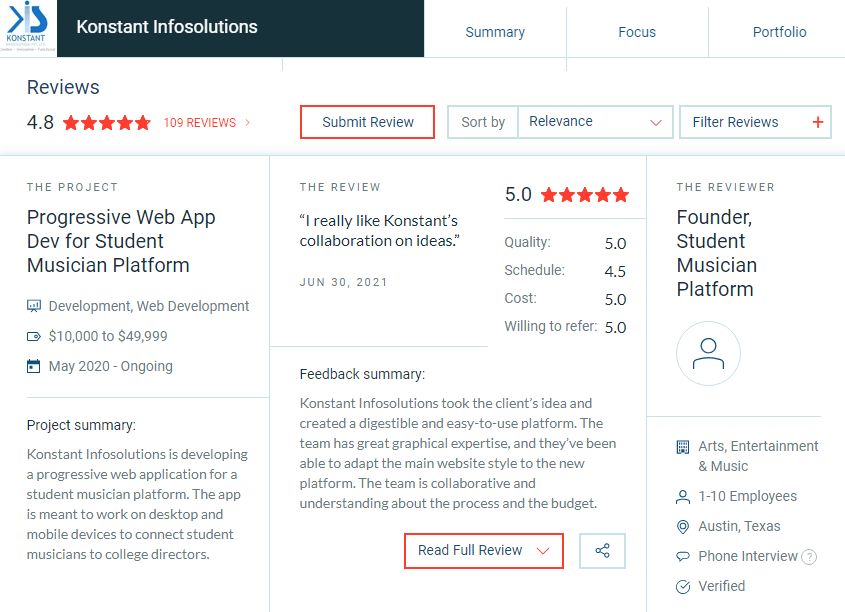Open the Relevance sort dropdown
This screenshot has height=612, width=845.
coord(595,122)
